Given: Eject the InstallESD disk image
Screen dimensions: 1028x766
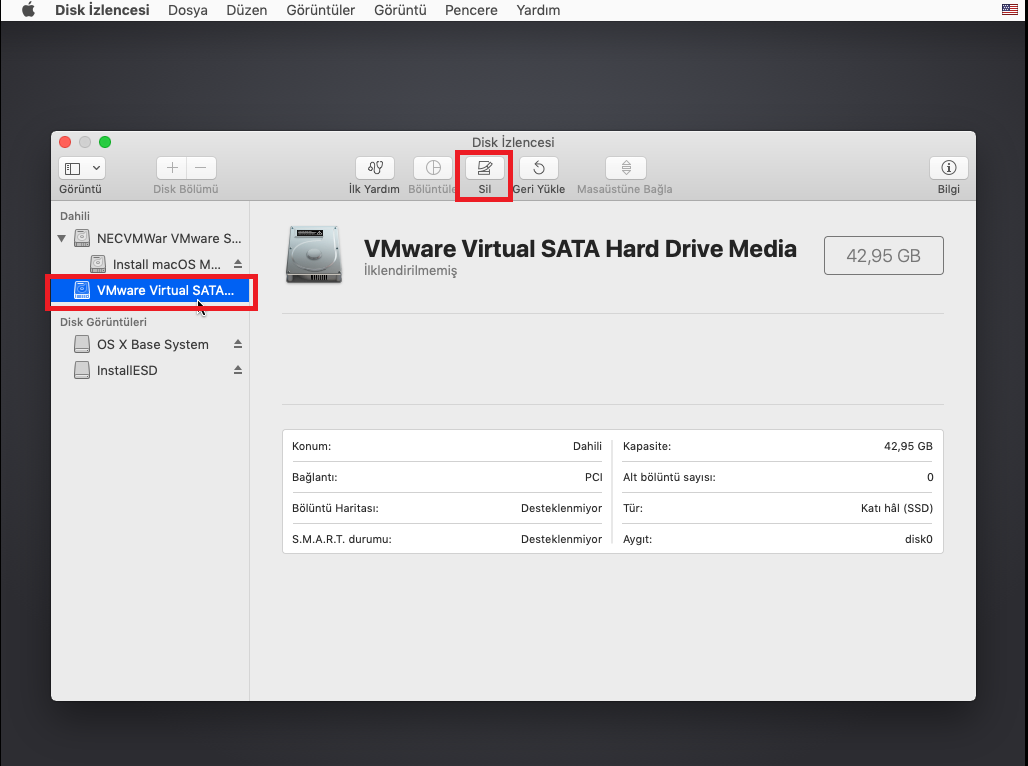Looking at the screenshot, I should pyautogui.click(x=238, y=370).
